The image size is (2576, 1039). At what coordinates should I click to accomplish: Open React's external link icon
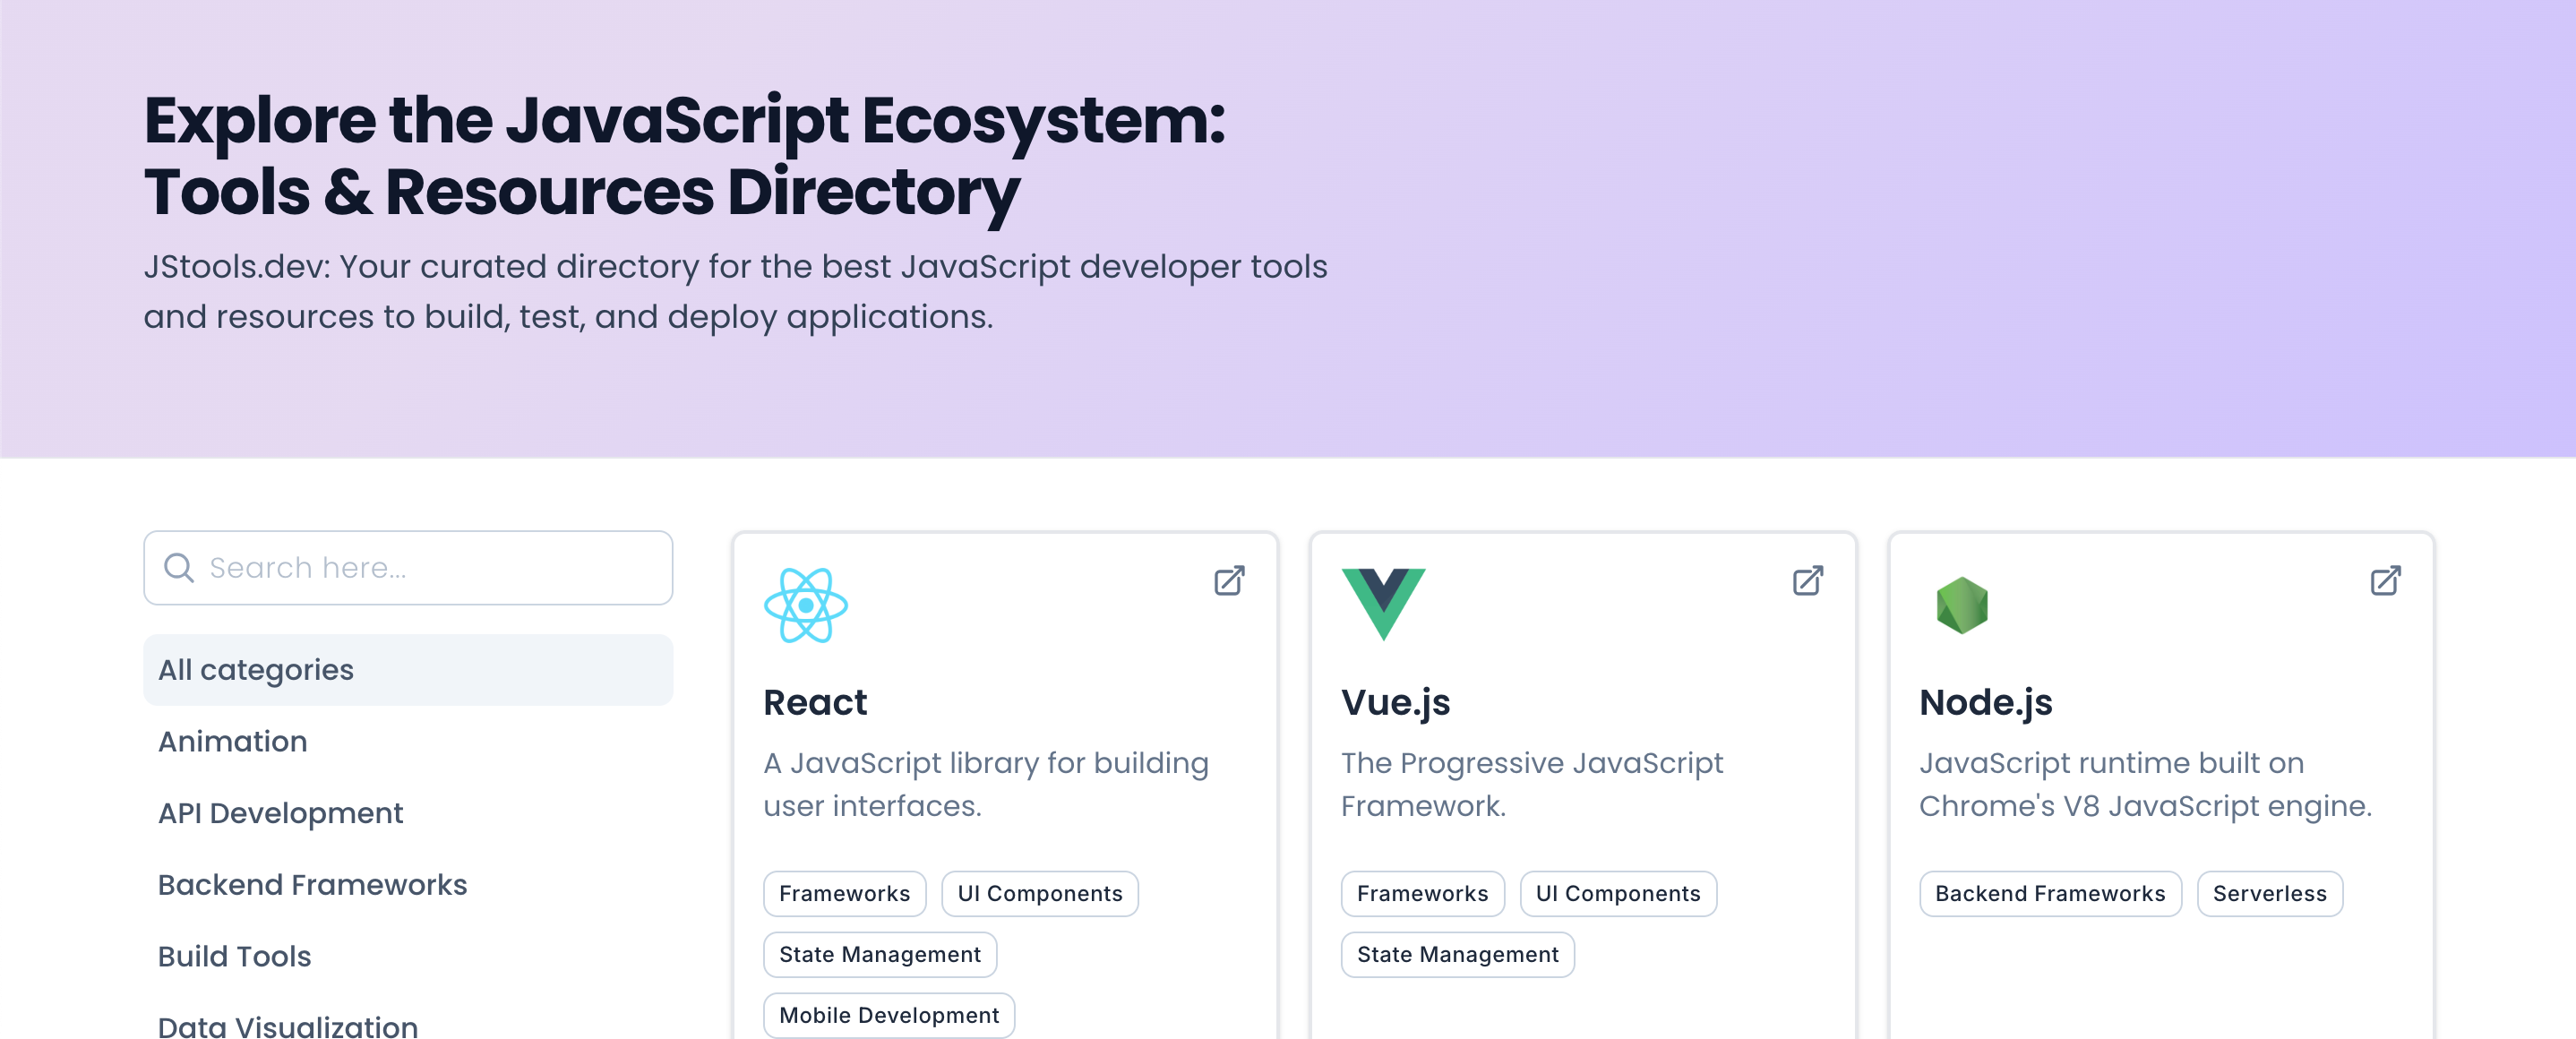coord(1229,581)
